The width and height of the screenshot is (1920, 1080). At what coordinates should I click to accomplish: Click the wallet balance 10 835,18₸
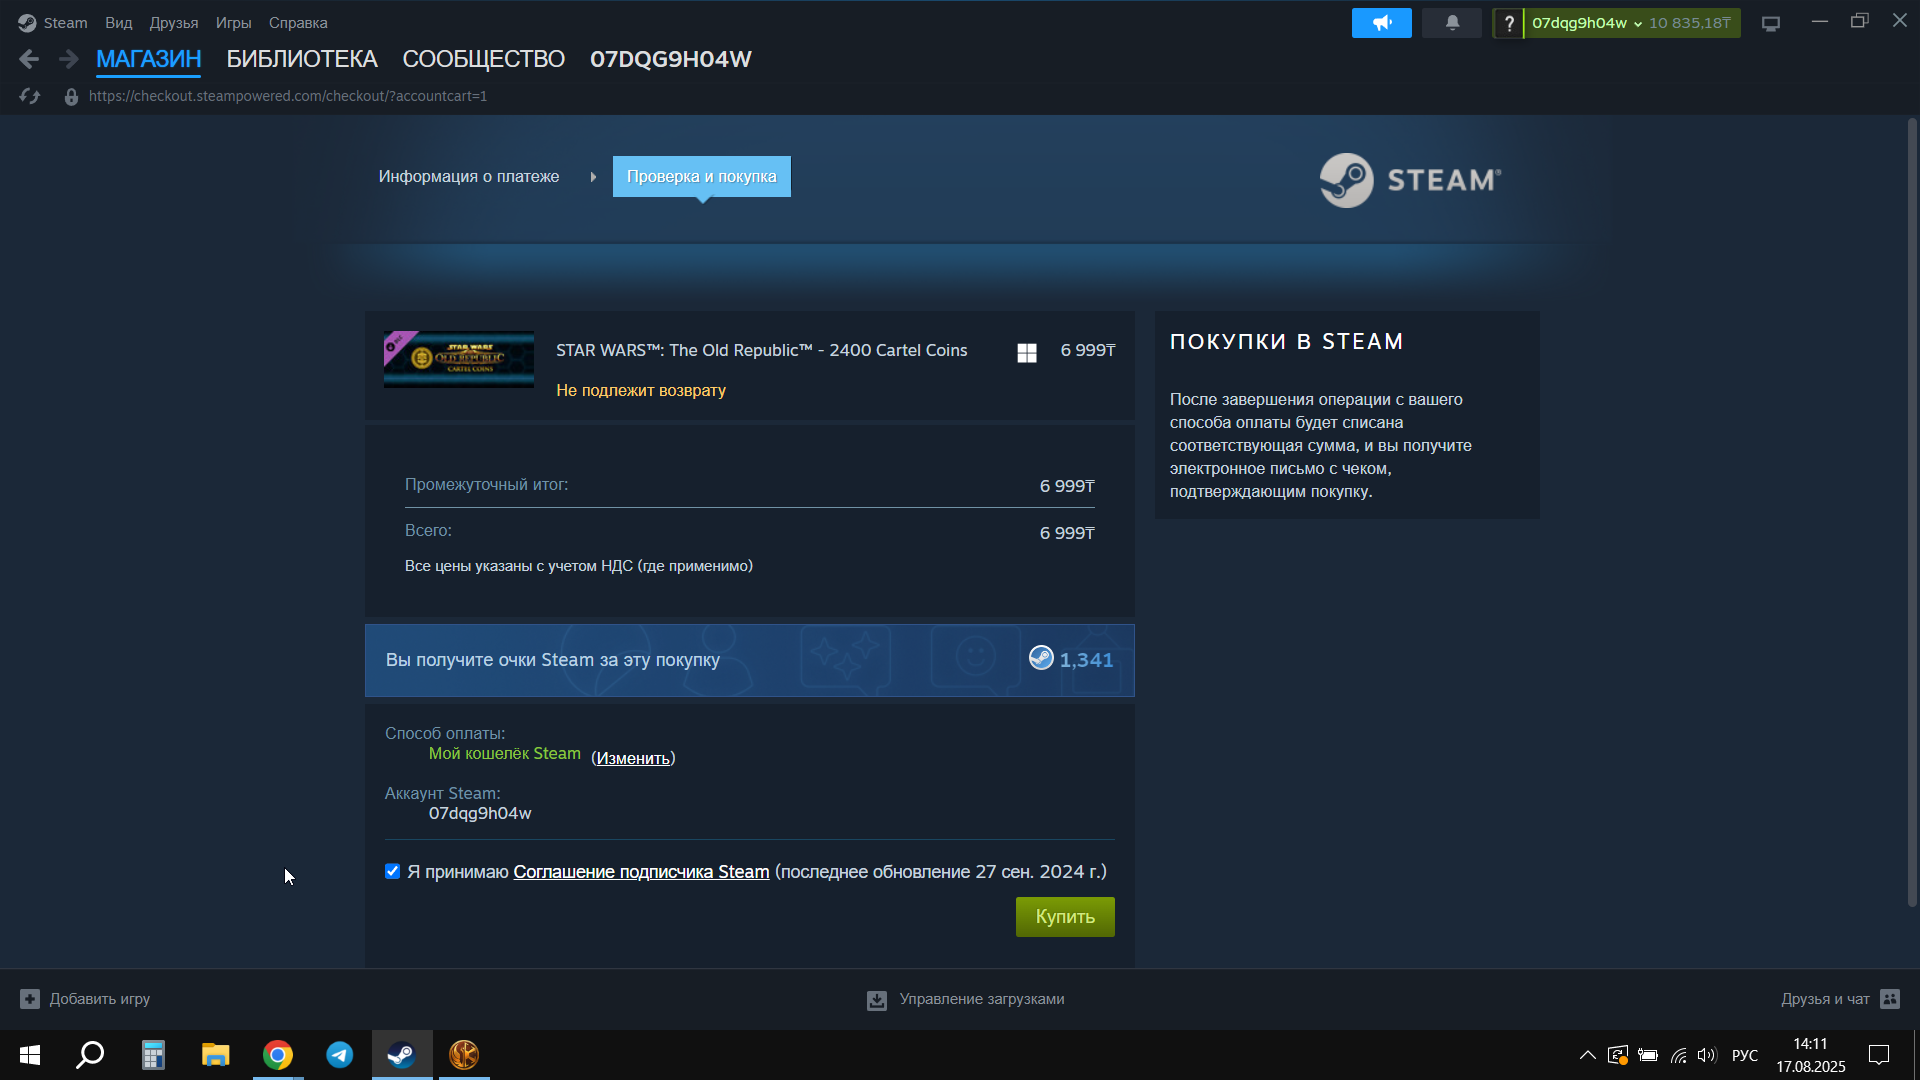click(1689, 23)
